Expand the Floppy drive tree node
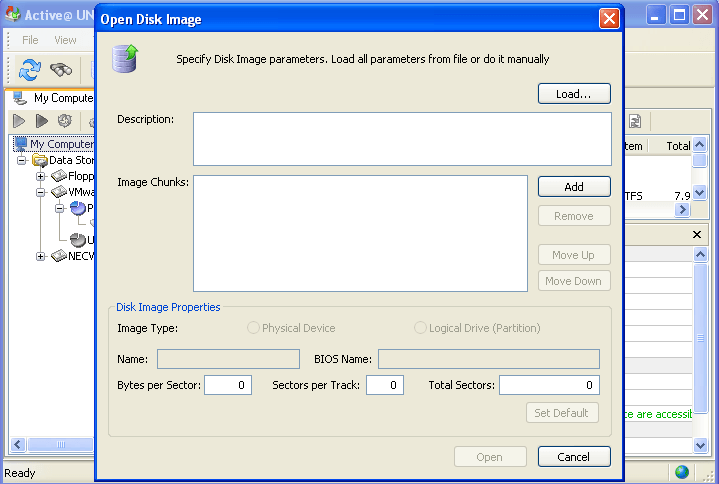719x484 pixels. pos(41,176)
